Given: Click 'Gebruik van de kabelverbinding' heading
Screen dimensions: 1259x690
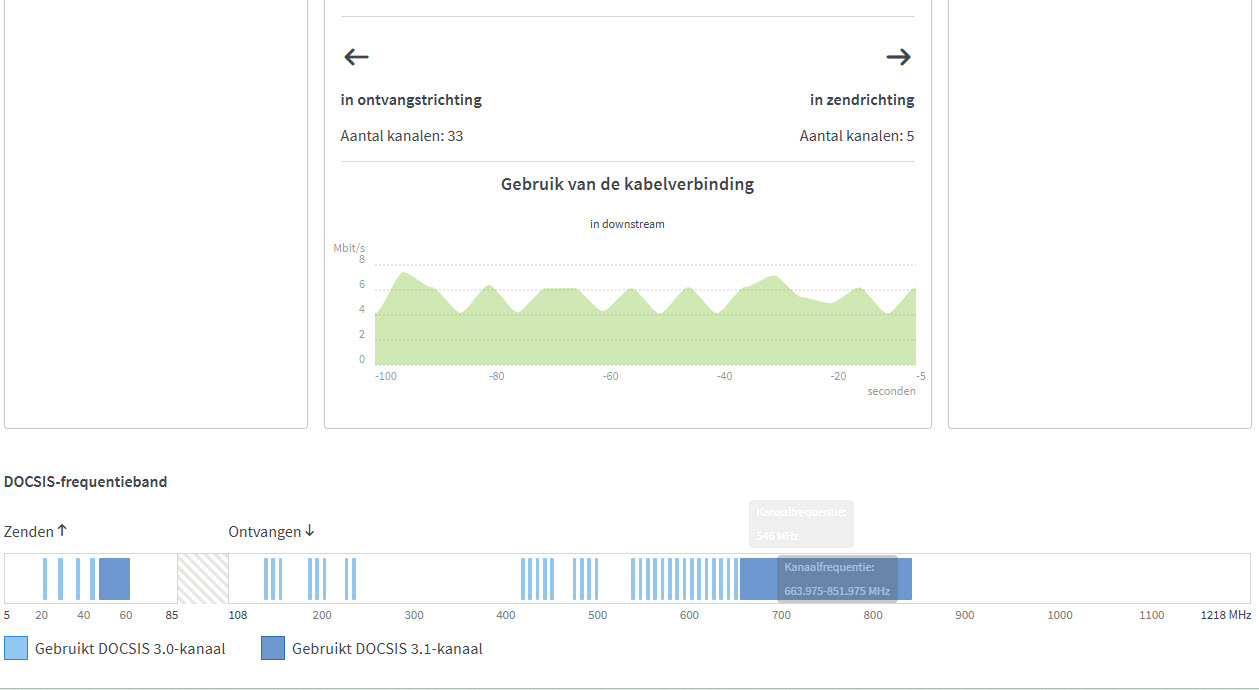Looking at the screenshot, I should (627, 184).
